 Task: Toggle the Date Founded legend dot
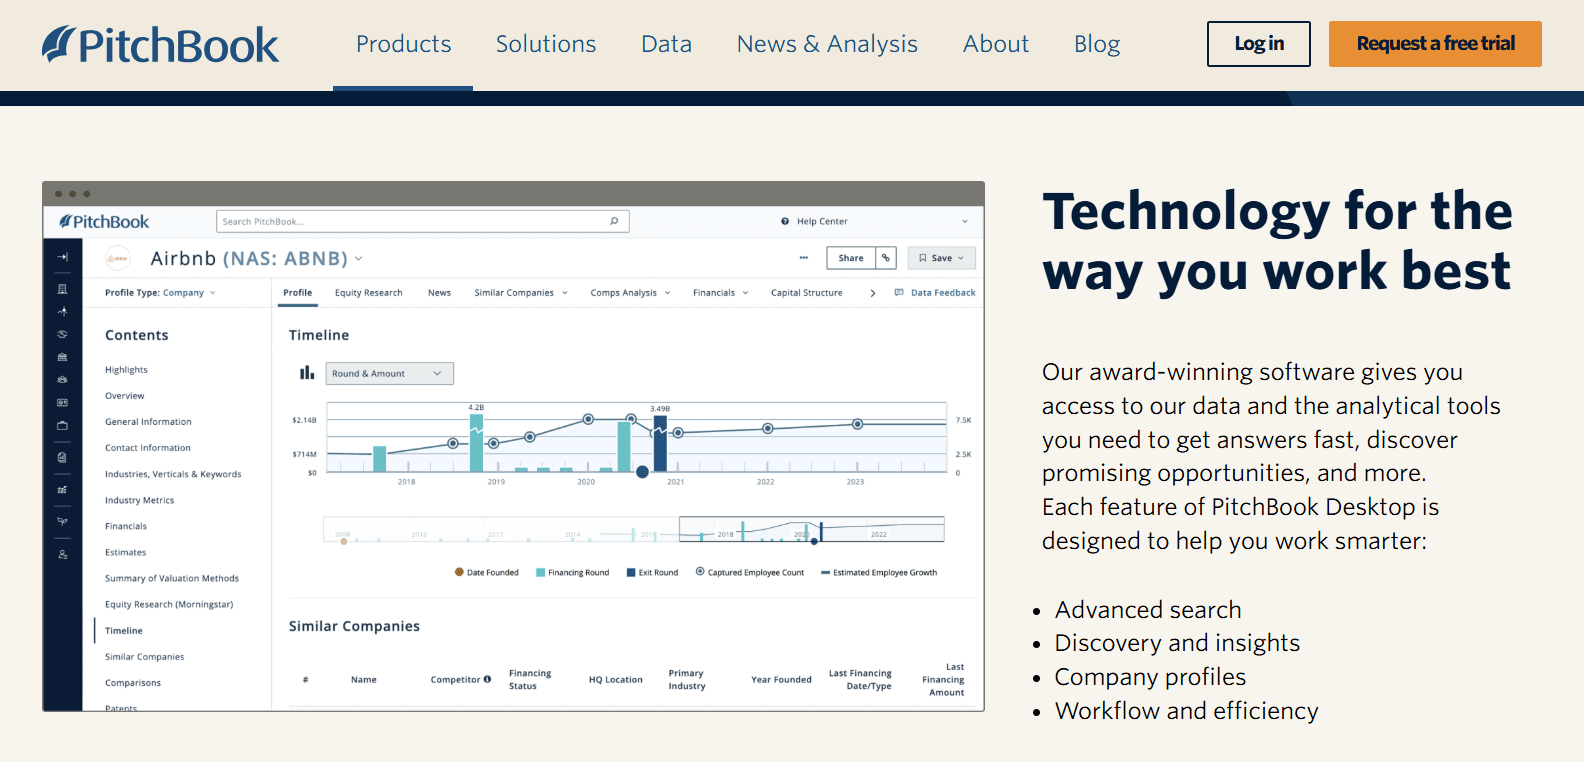[459, 573]
